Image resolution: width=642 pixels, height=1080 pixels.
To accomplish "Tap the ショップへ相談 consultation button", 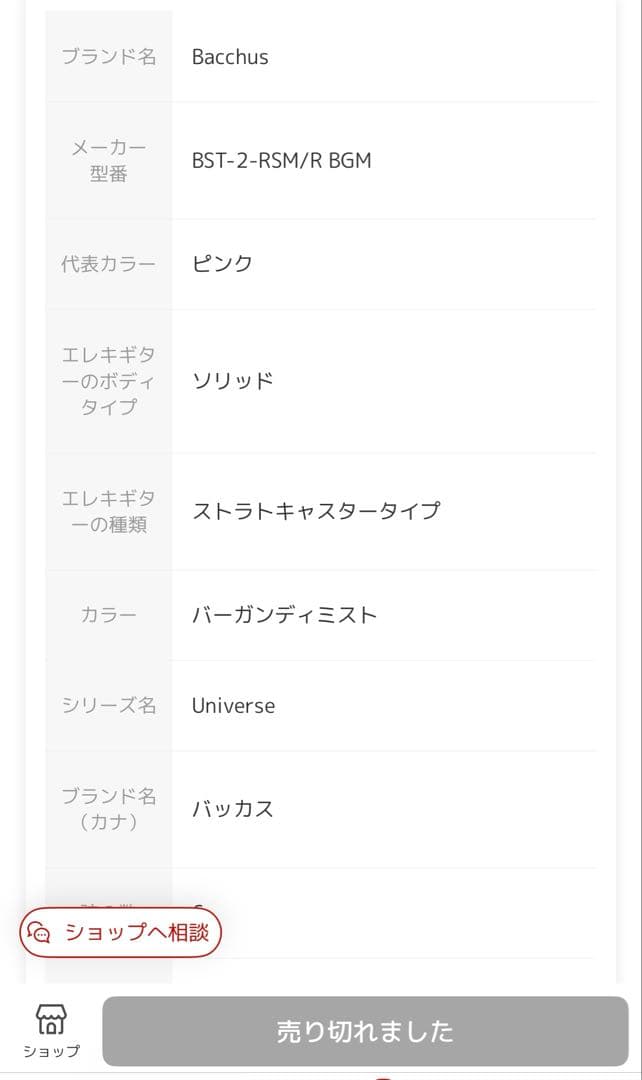I will (x=120, y=933).
